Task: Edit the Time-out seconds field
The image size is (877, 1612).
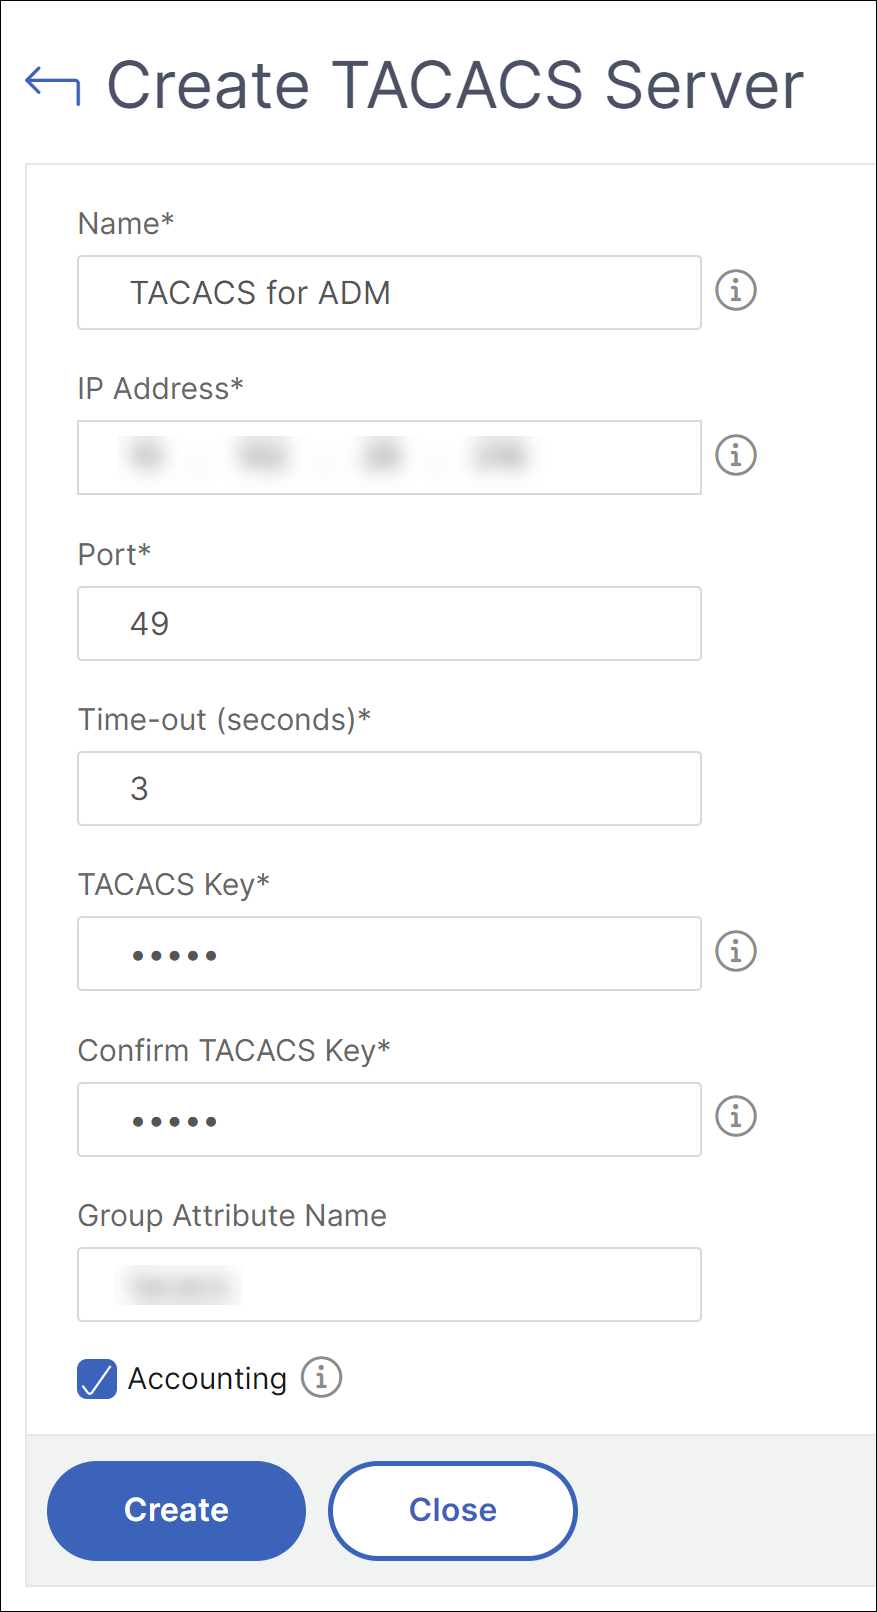Action: 389,788
